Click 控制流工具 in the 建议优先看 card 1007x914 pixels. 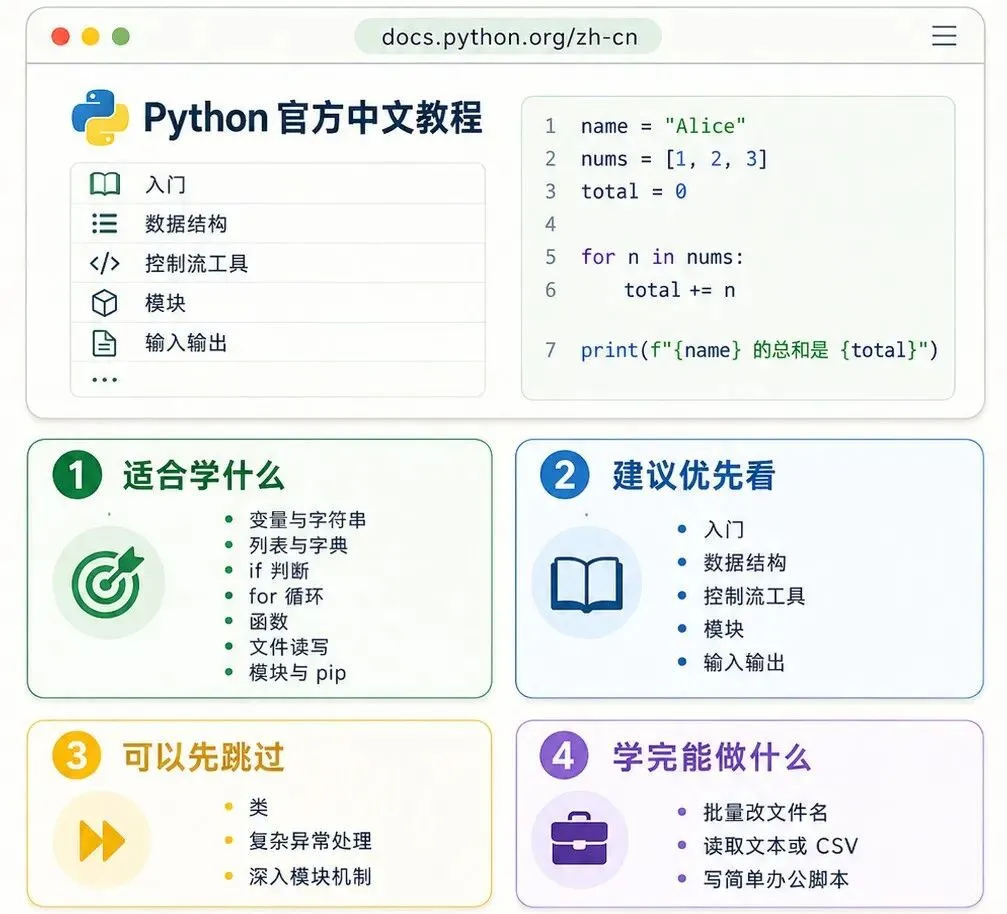point(755,596)
